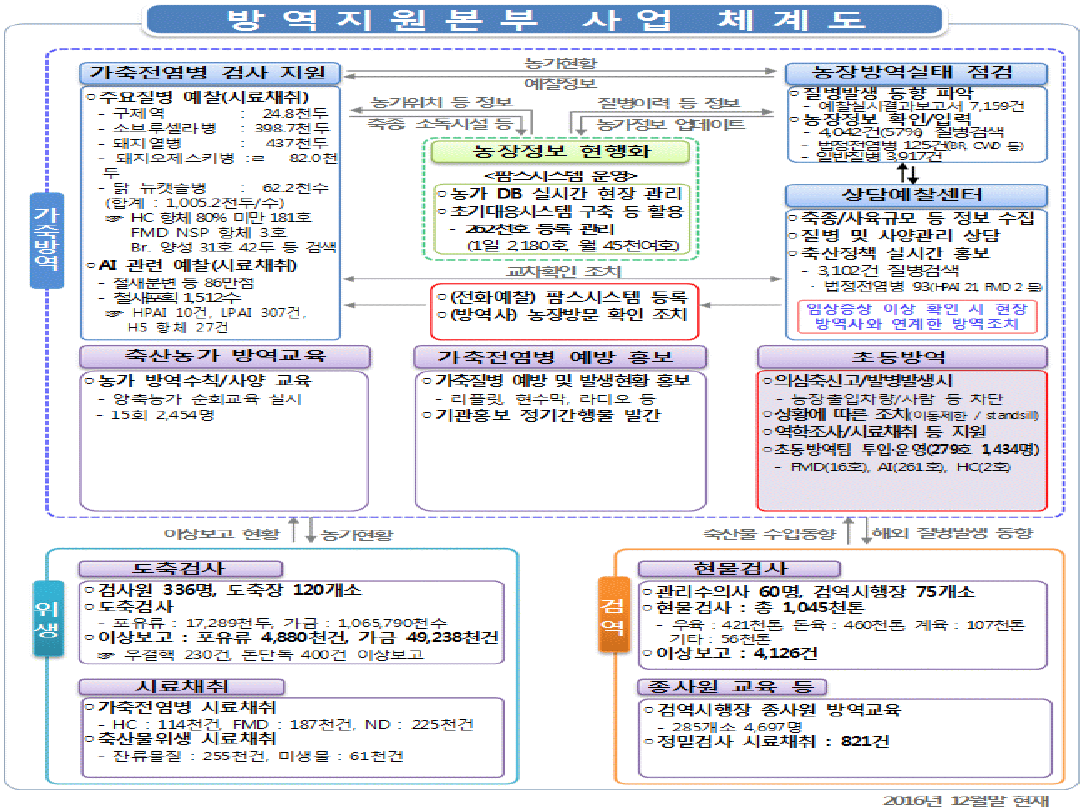Image resolution: width=1080 pixels, height=810 pixels.
Task: Click the up-down arrows above 상담예찰센터
Action: (x=914, y=172)
